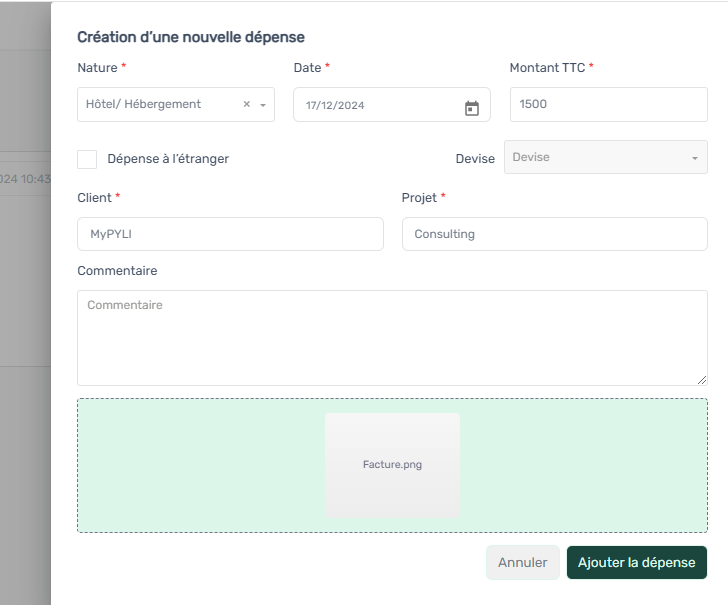Expand the Nature dropdown arrow
This screenshot has width=728, height=605.
click(x=263, y=105)
